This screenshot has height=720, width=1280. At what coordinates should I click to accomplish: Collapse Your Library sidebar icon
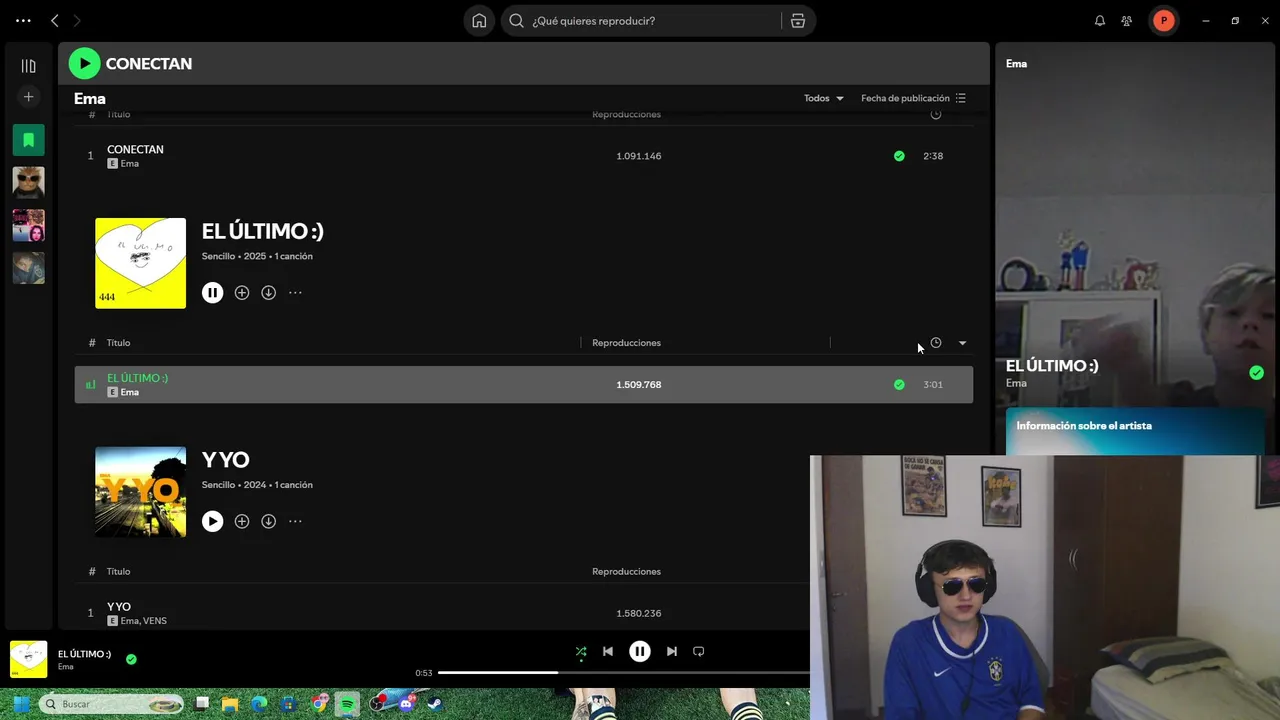click(x=28, y=66)
